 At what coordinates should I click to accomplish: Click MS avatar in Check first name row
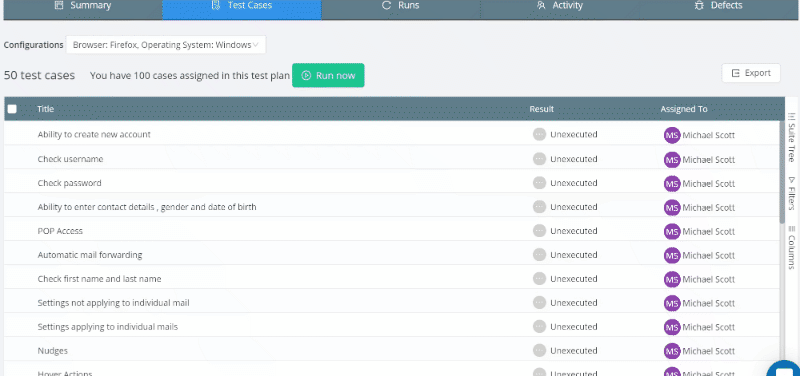click(672, 279)
